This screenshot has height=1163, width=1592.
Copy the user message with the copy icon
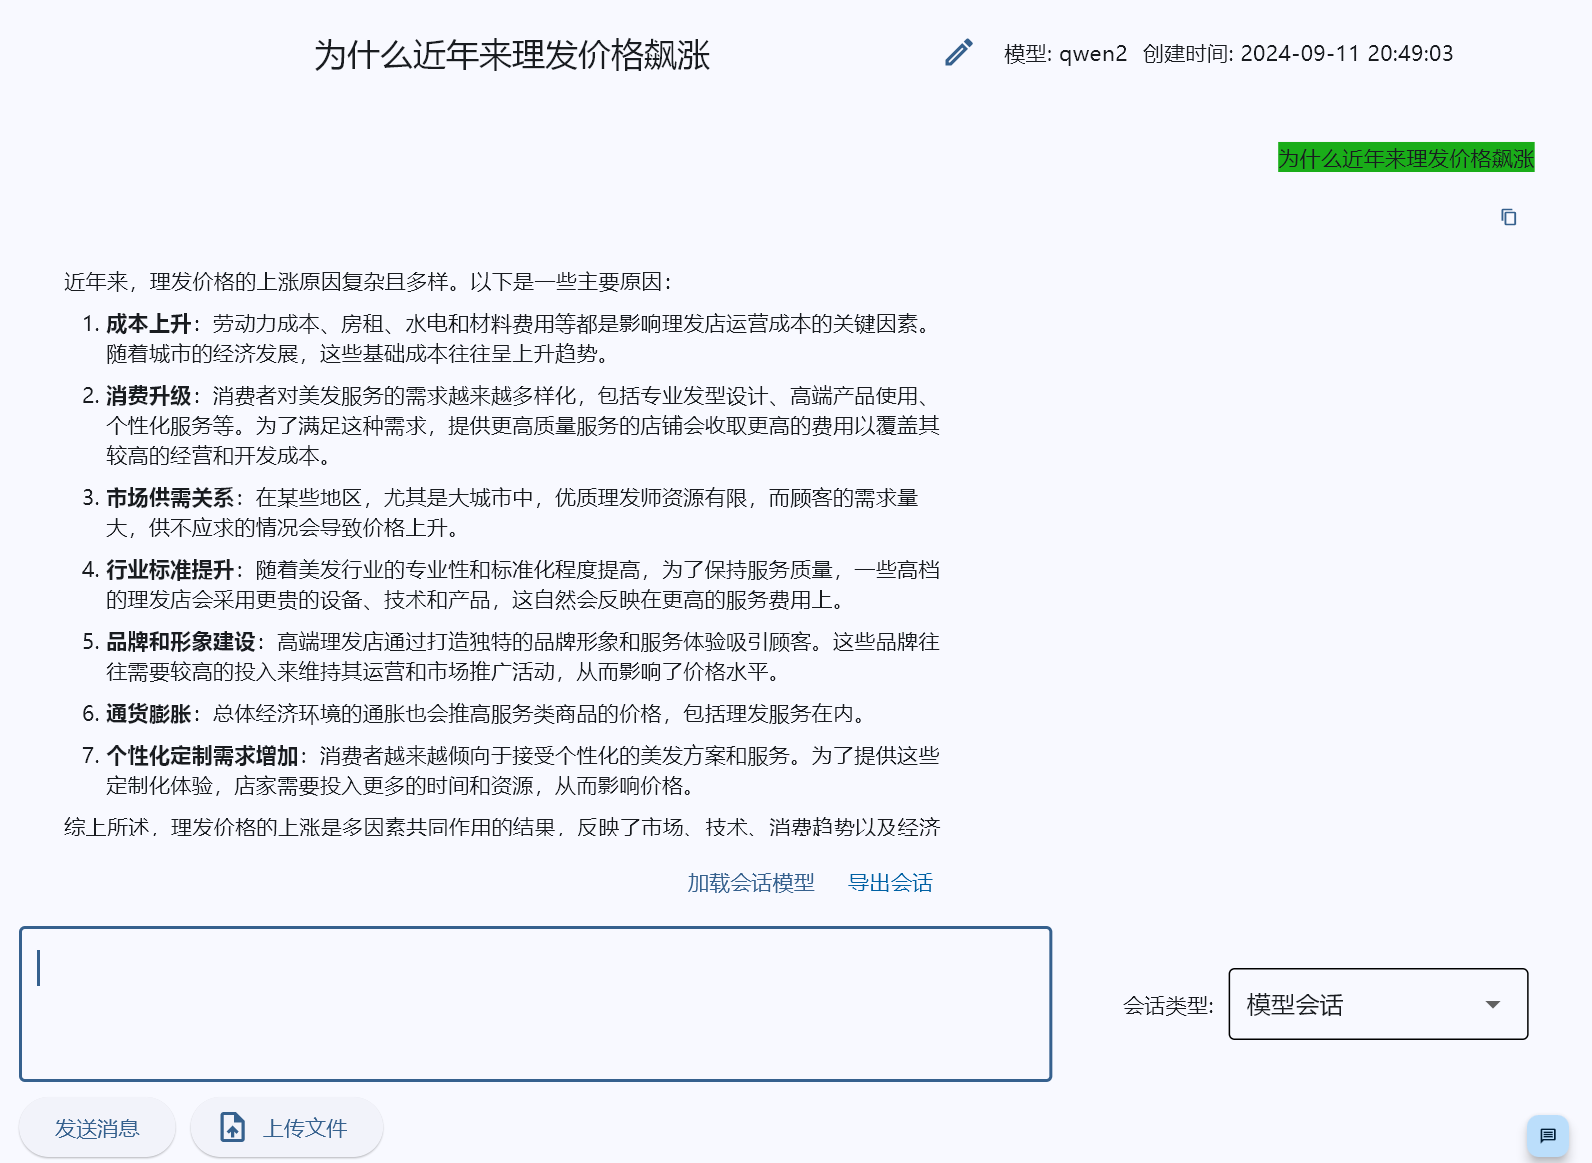(x=1508, y=217)
